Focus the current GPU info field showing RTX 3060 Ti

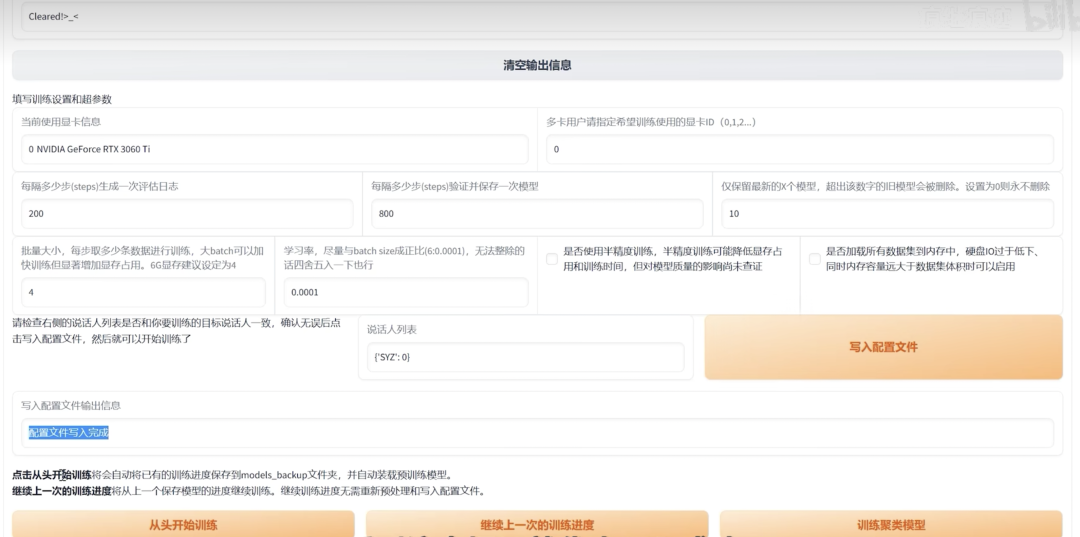(x=274, y=149)
